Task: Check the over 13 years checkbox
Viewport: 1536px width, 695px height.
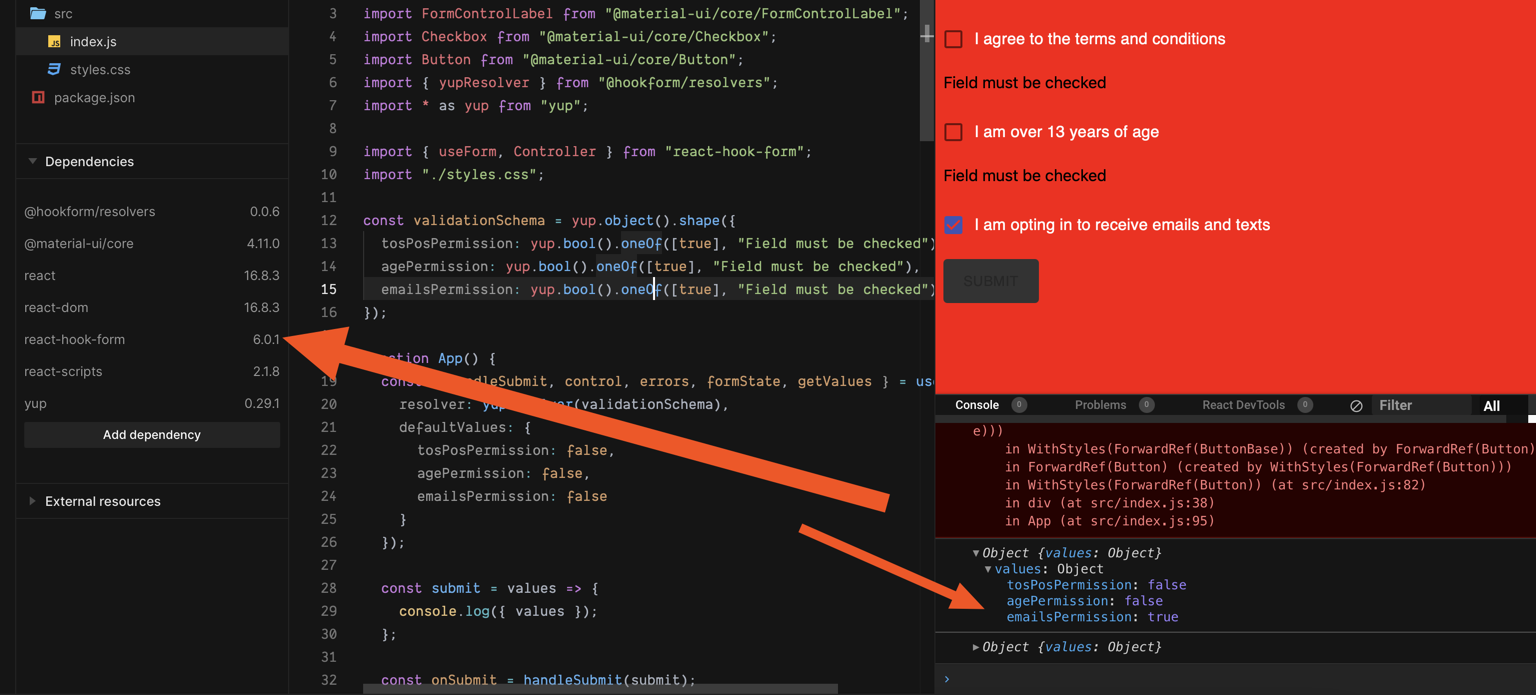Action: pos(953,132)
